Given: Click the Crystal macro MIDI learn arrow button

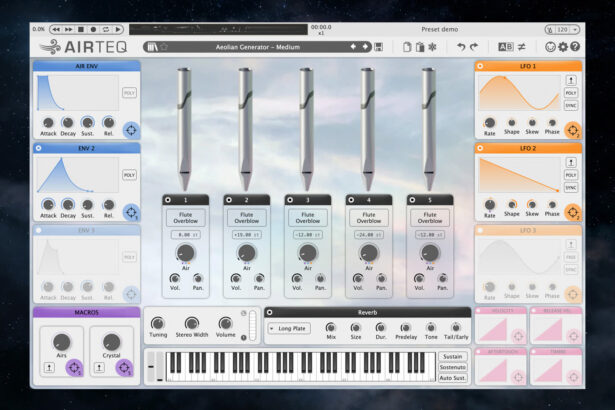Looking at the screenshot, I should [99, 368].
